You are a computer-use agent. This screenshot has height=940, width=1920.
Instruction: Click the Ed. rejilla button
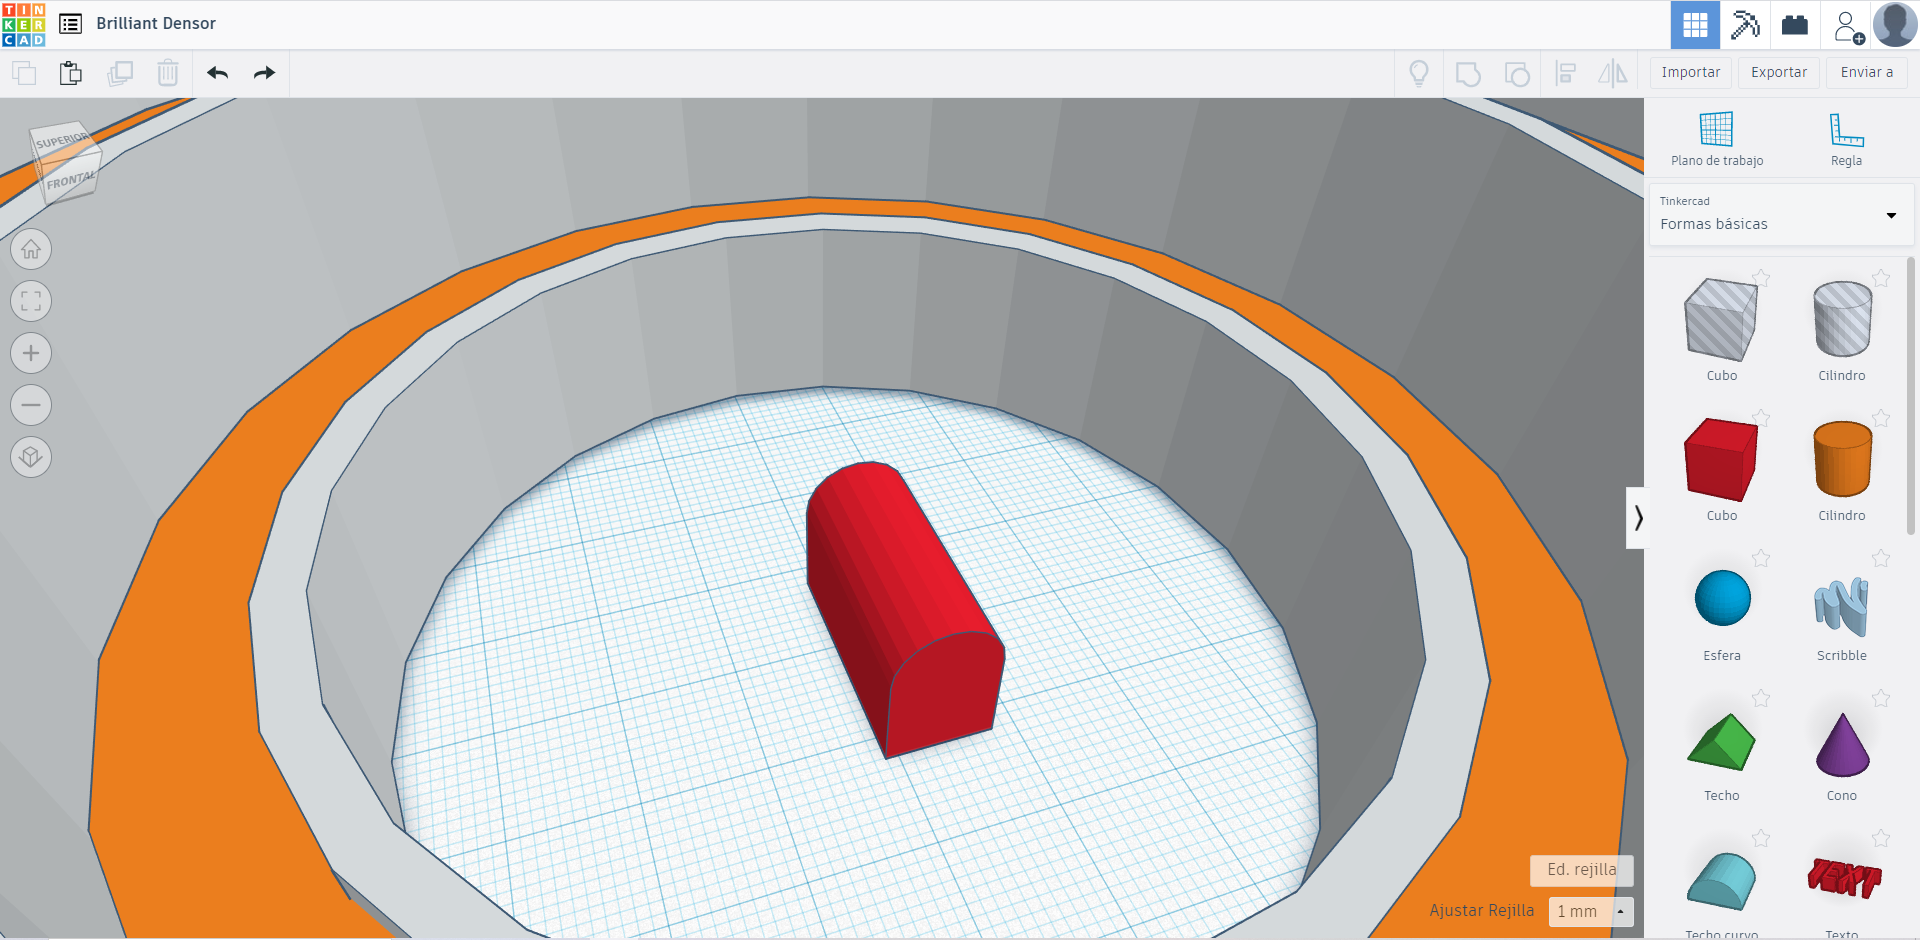click(x=1581, y=870)
